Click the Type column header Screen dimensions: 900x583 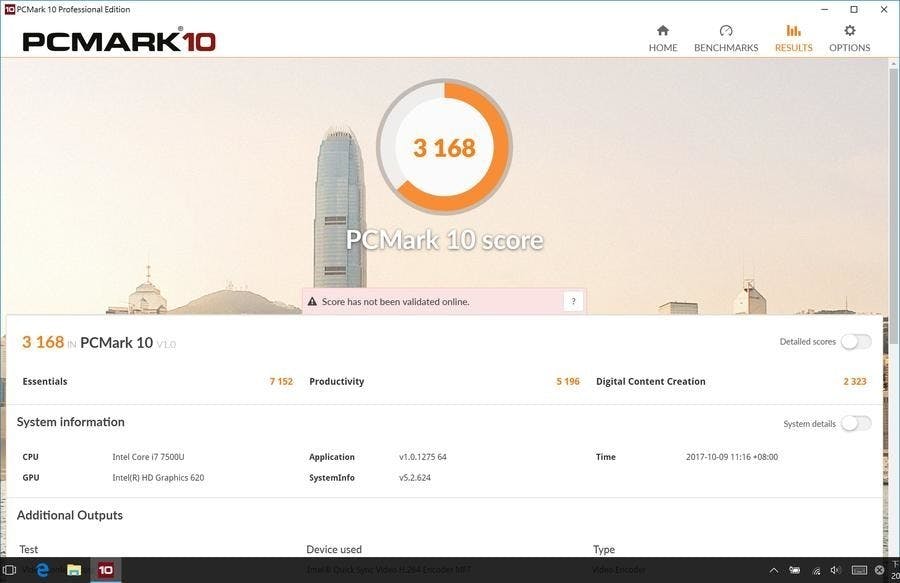click(x=604, y=550)
